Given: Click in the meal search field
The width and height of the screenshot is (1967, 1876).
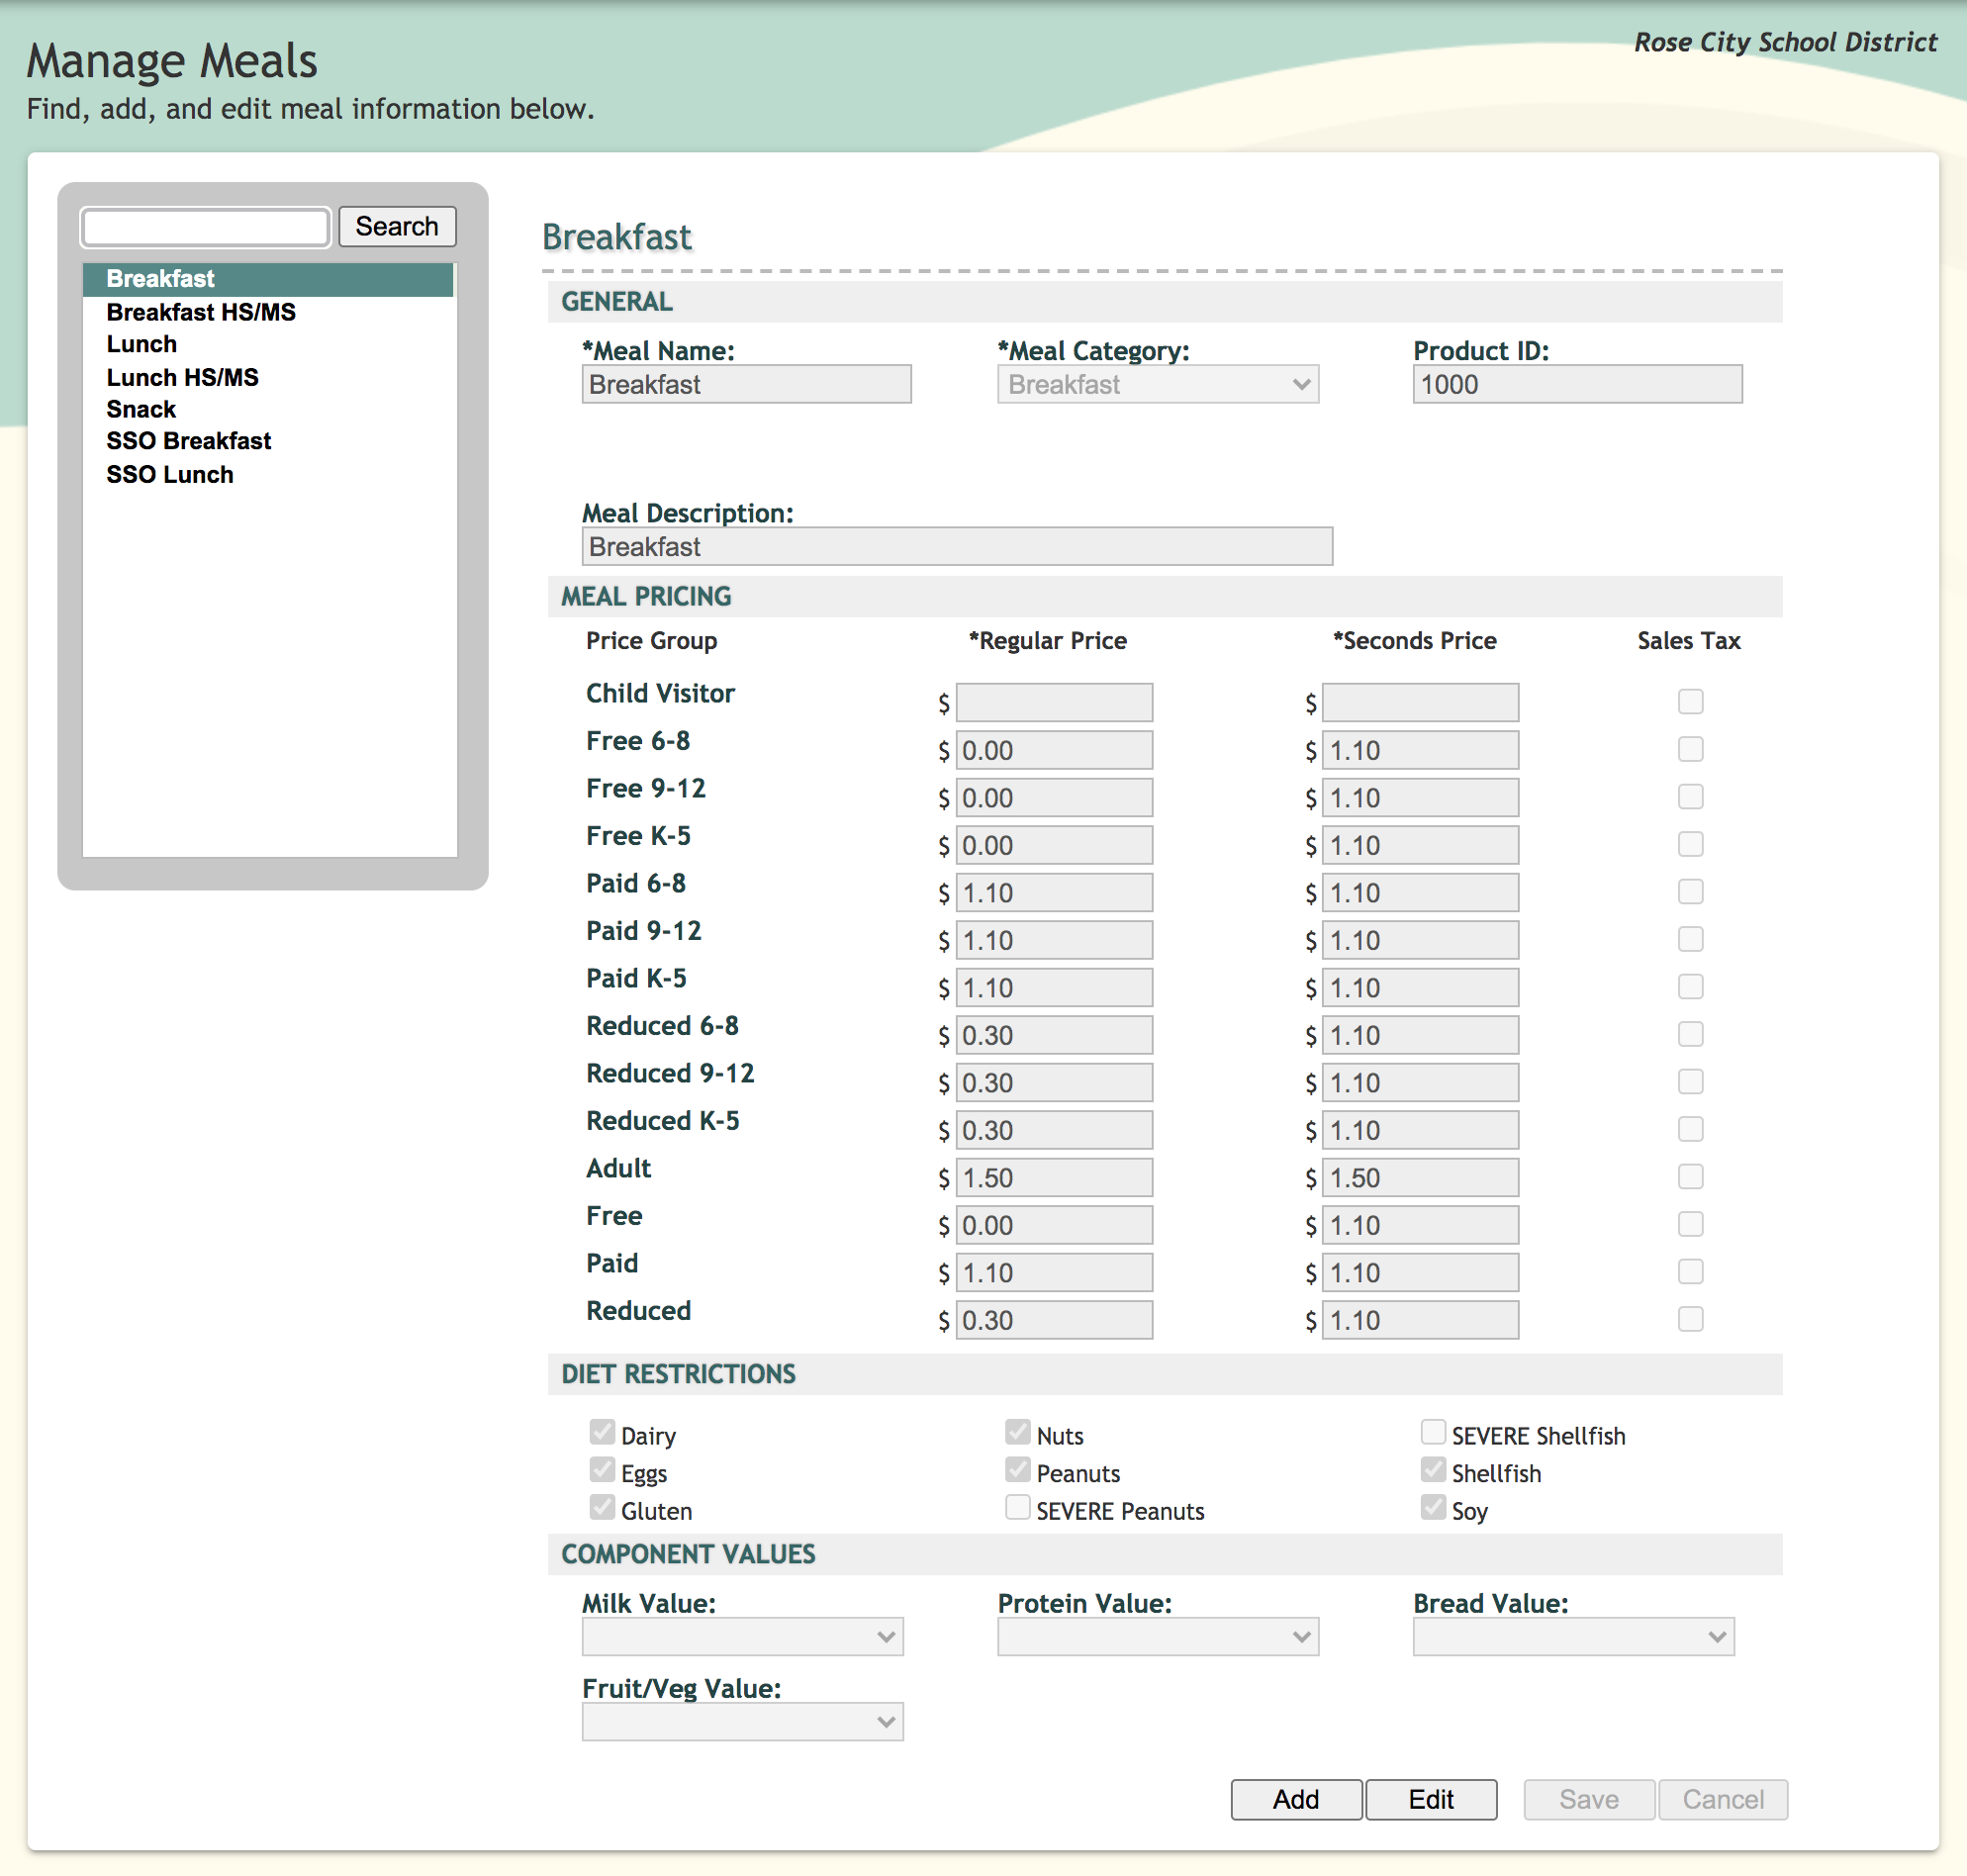Looking at the screenshot, I should [x=206, y=227].
